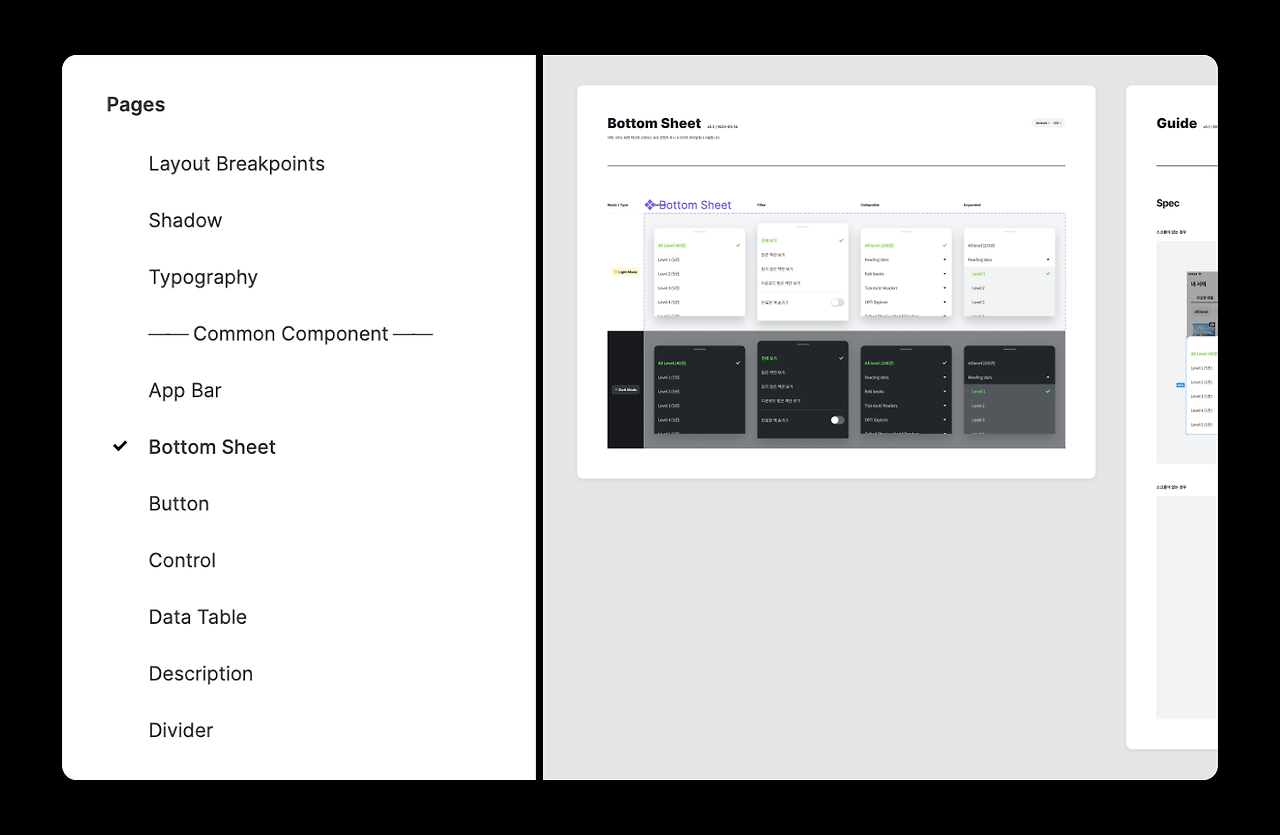
Task: Click the check on dark Collapsible All level row
Action: pos(944,363)
